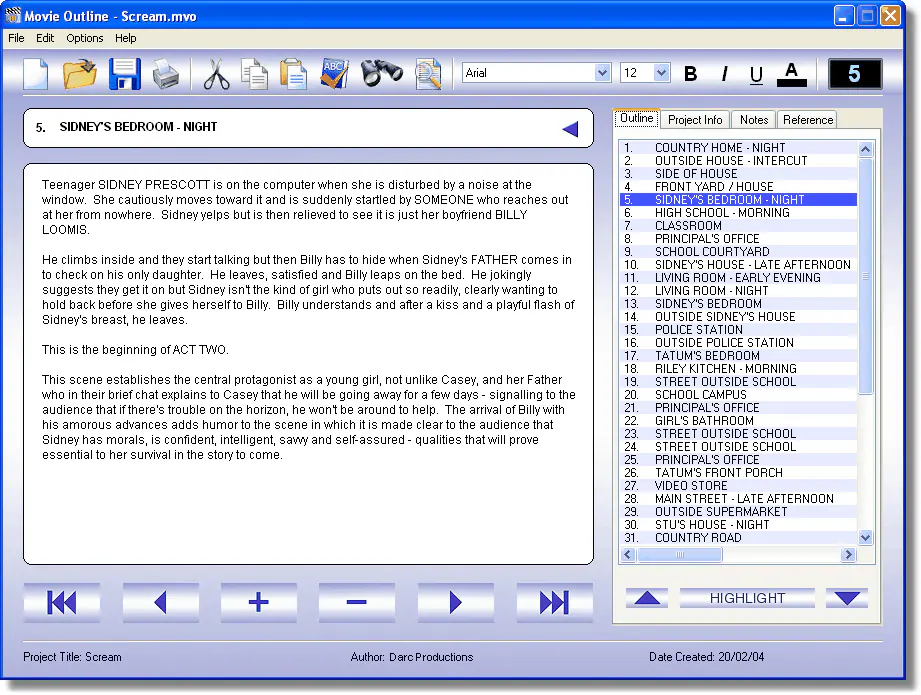
Task: Open the Arial font dropdown
Action: pos(602,73)
